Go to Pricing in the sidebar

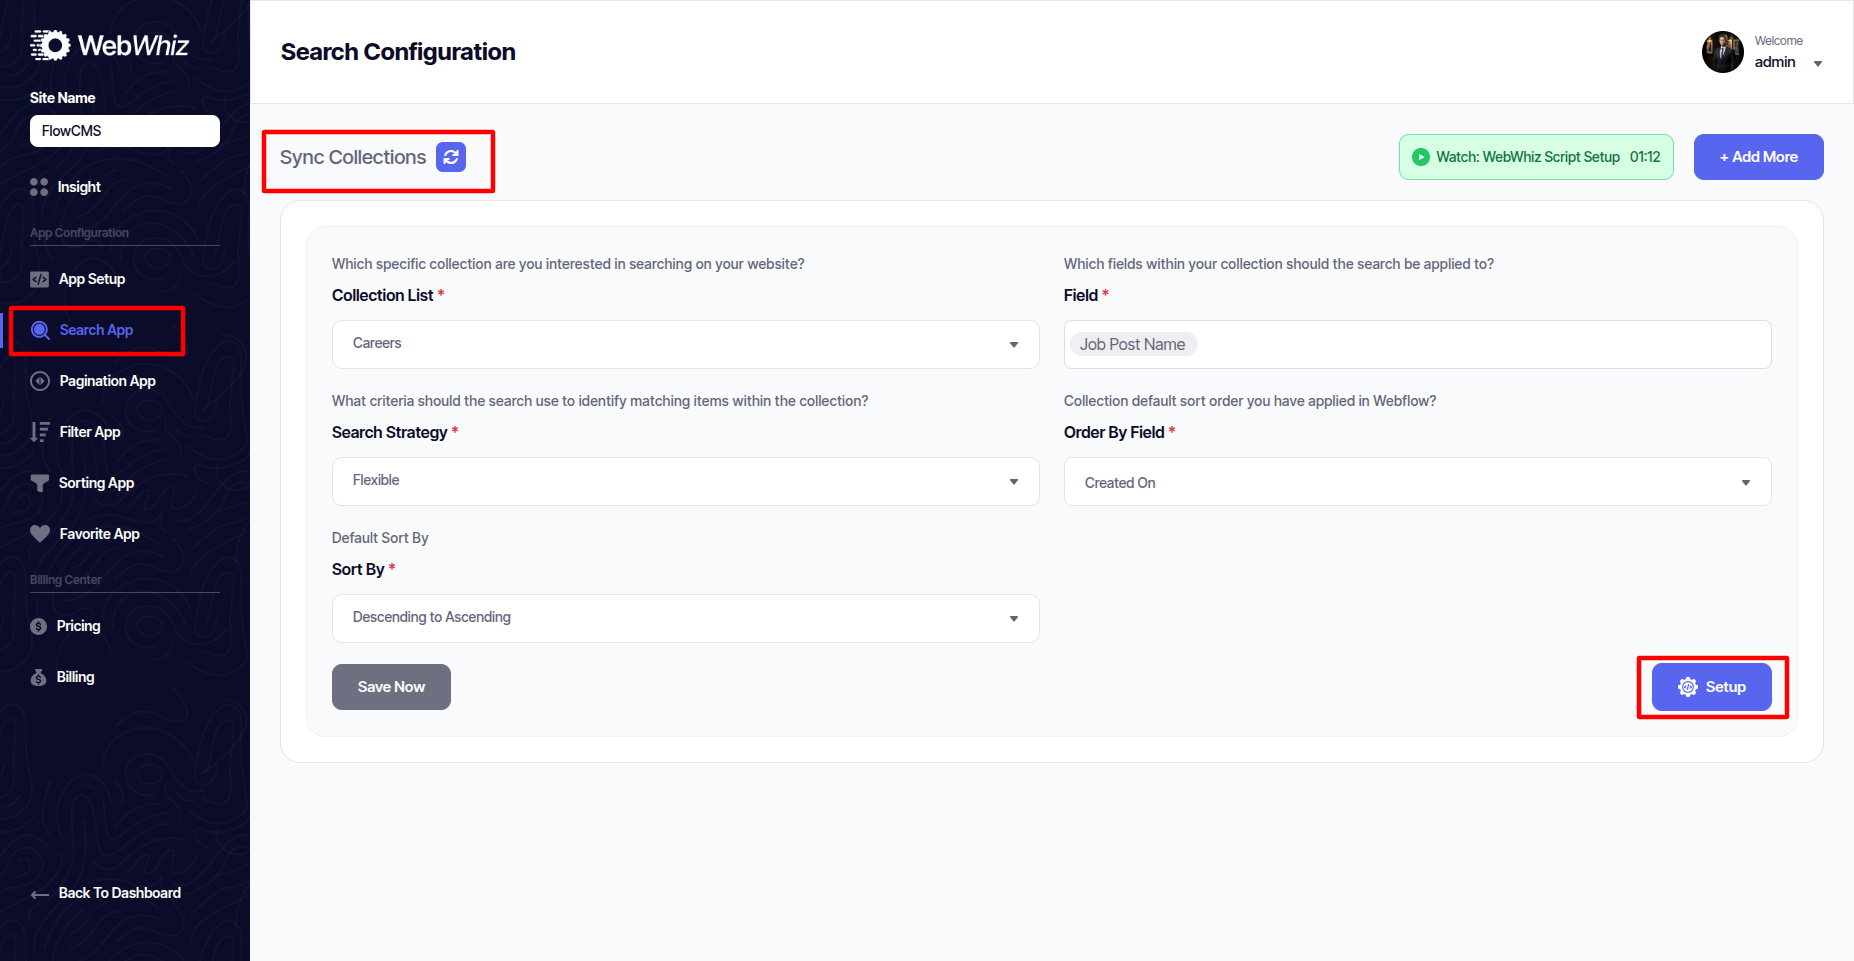(78, 626)
